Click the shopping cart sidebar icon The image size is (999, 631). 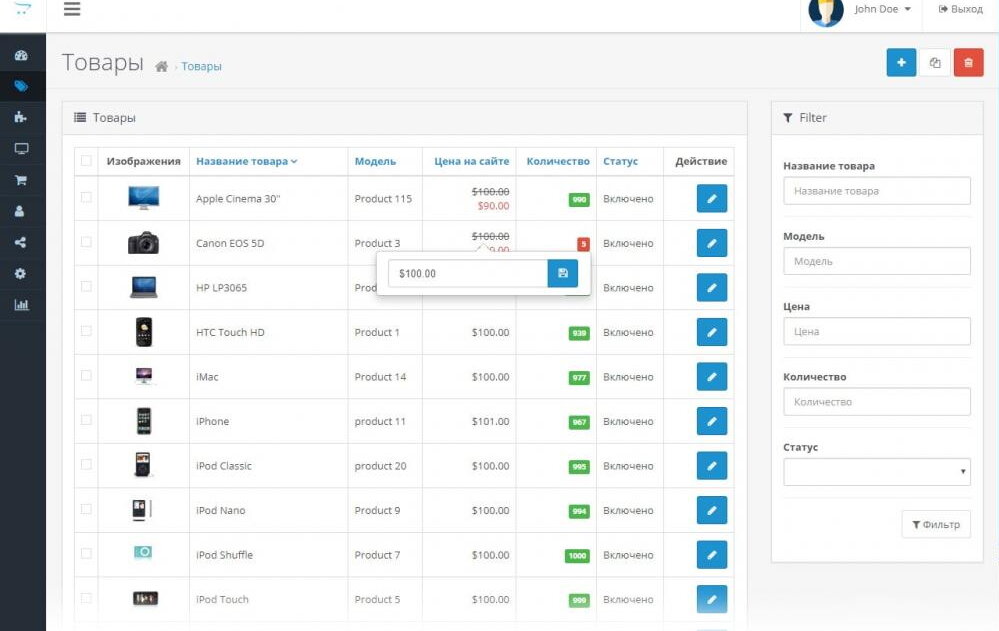(x=21, y=180)
